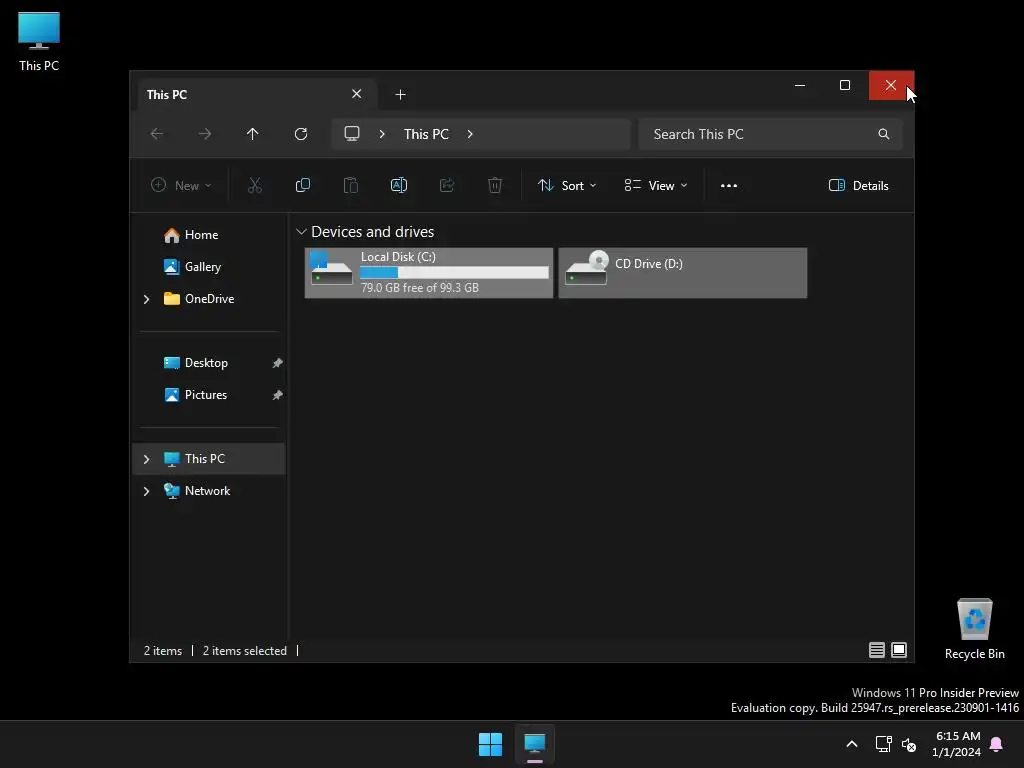The width and height of the screenshot is (1024, 768).
Task: Click the Rename icon in toolbar
Action: pos(399,185)
